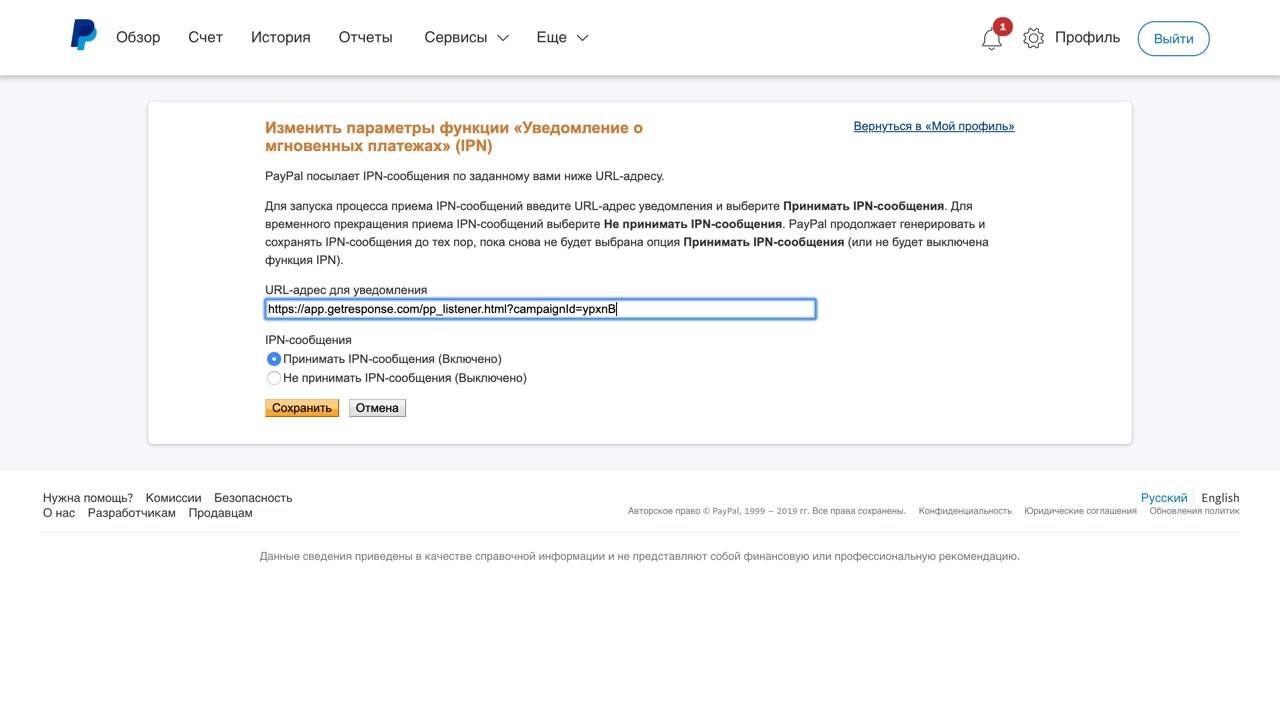
Task: Go to the "Обзор" menu item
Action: pyautogui.click(x=138, y=37)
